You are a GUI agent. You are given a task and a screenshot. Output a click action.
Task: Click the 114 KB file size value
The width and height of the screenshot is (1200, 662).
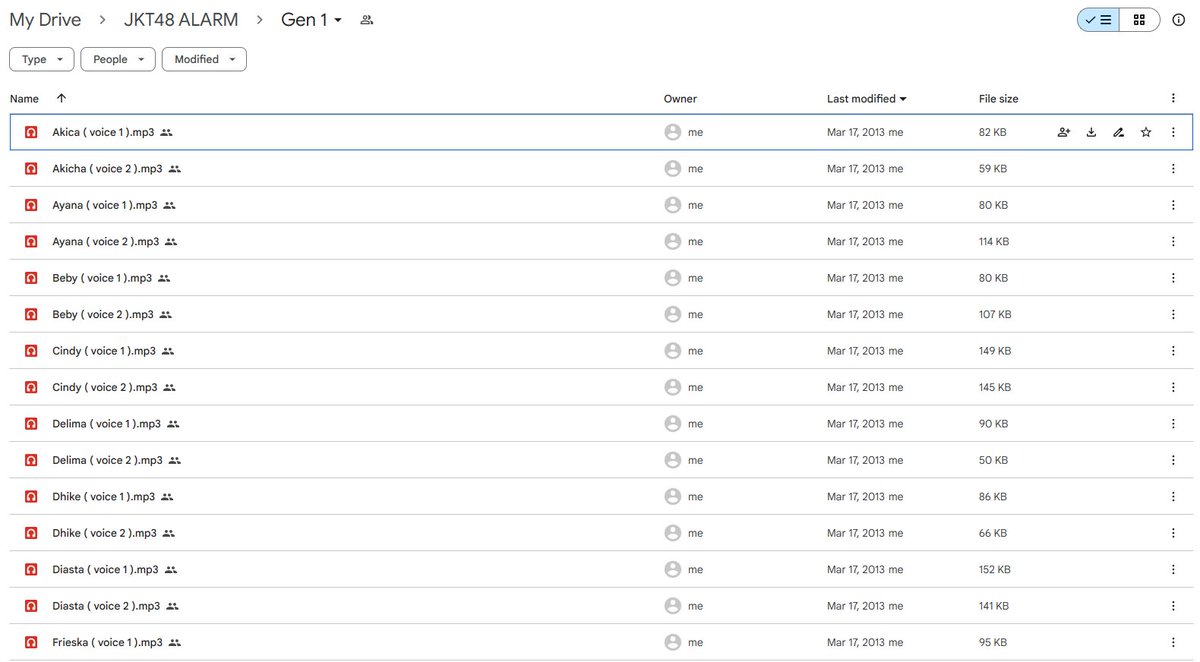(994, 242)
